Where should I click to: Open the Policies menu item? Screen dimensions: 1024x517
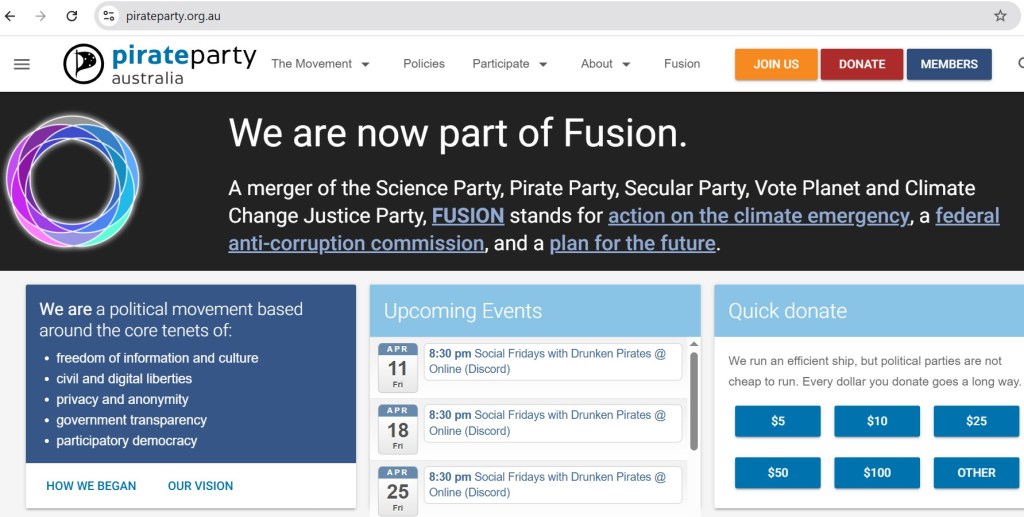click(x=424, y=64)
